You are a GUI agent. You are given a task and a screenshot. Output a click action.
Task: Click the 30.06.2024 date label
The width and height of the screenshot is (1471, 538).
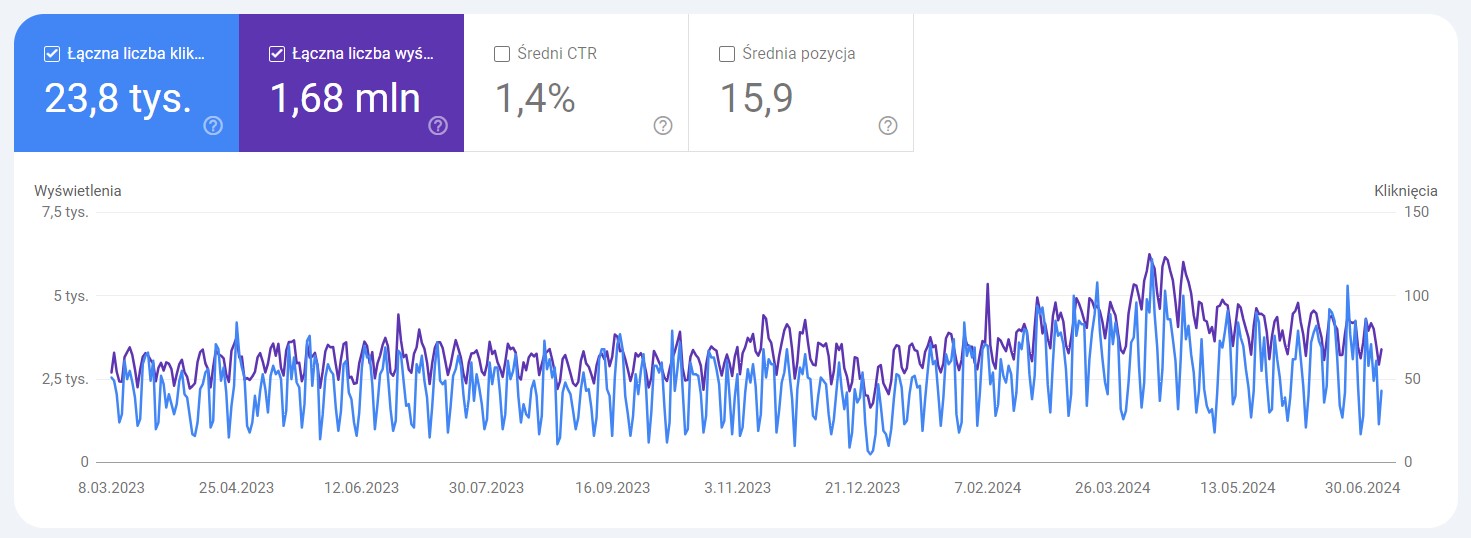pyautogui.click(x=1361, y=488)
